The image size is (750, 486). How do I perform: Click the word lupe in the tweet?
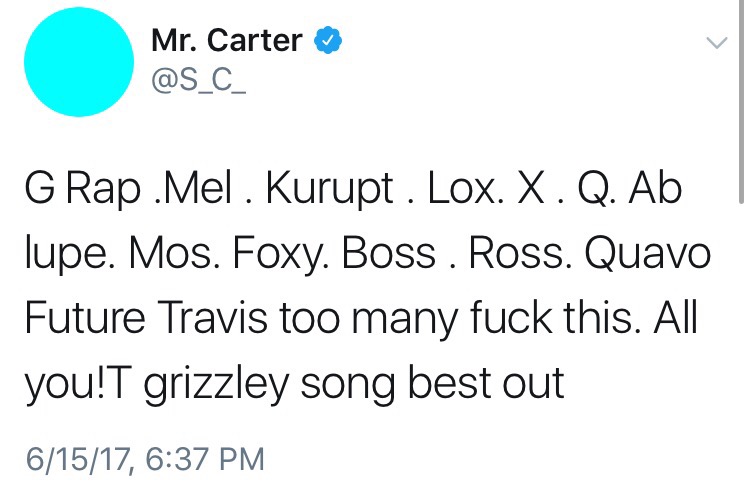pyautogui.click(x=66, y=256)
